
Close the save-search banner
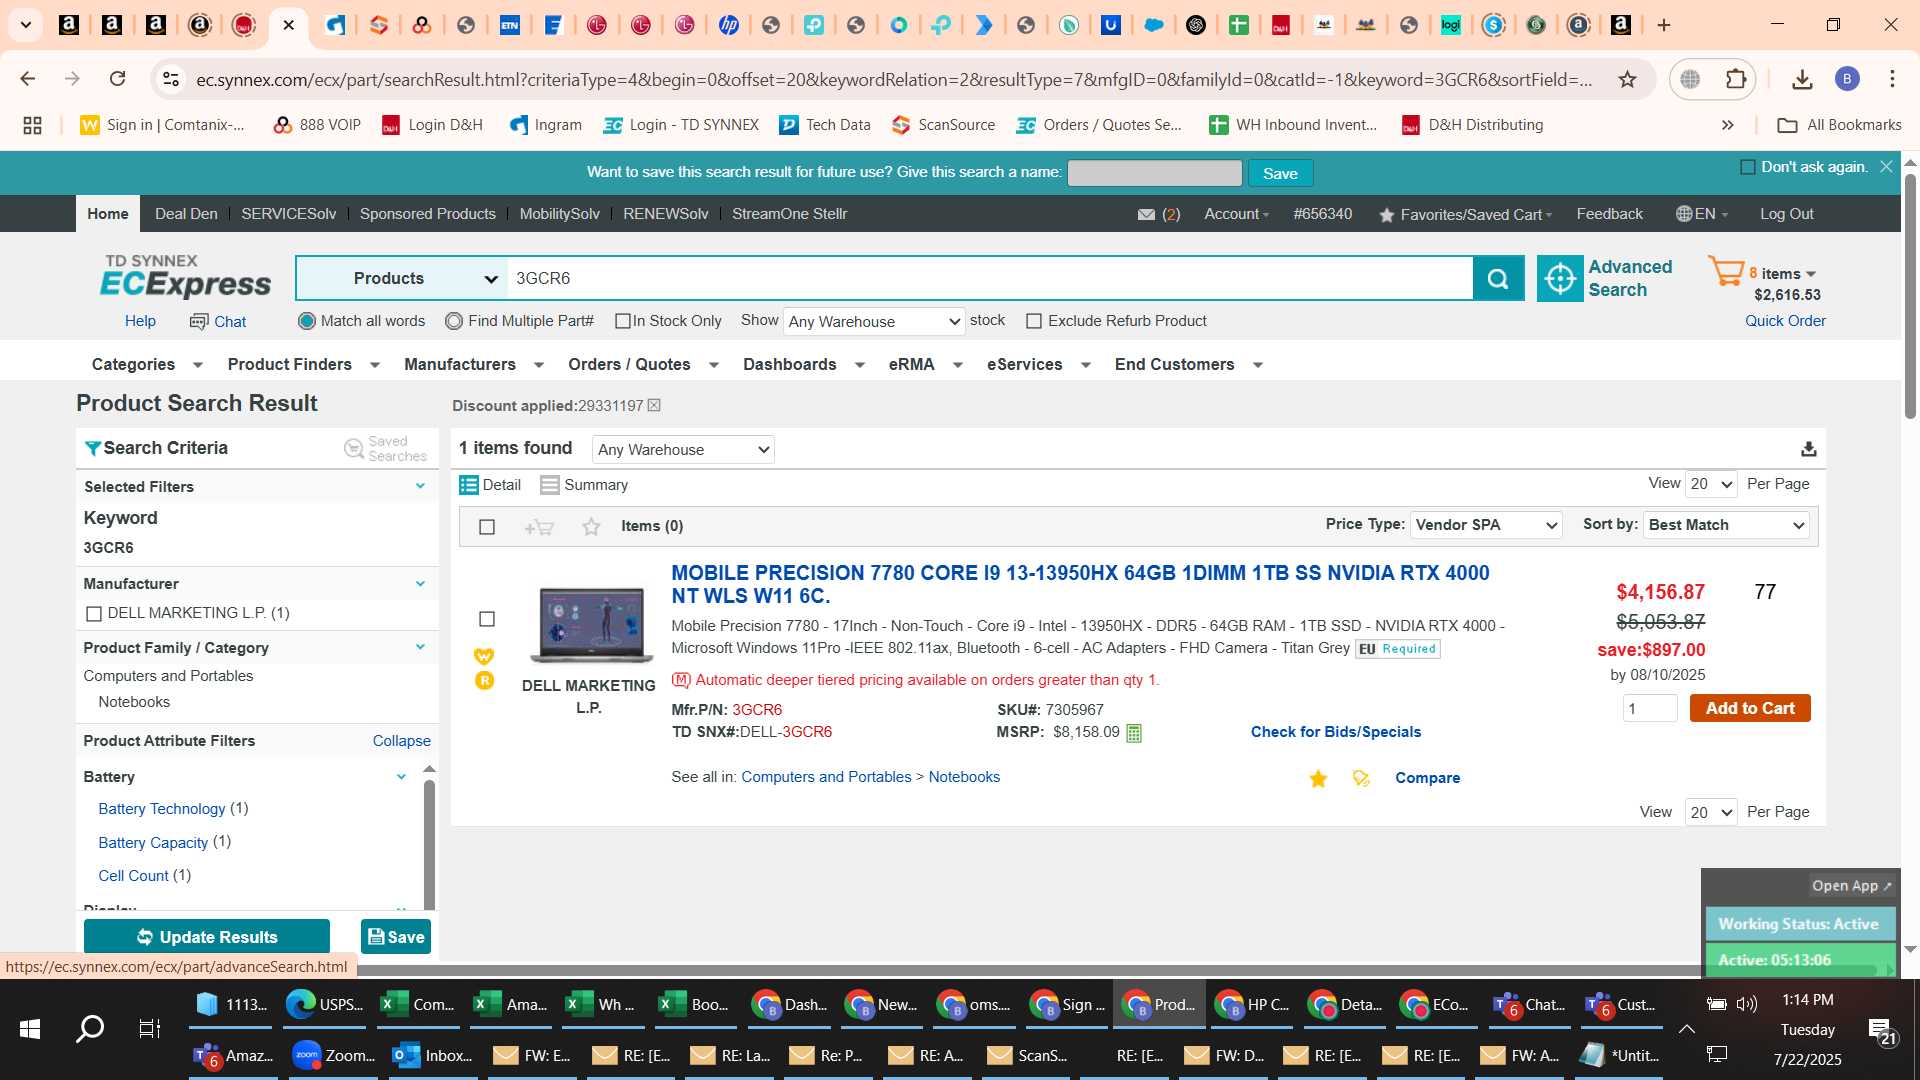1886,167
